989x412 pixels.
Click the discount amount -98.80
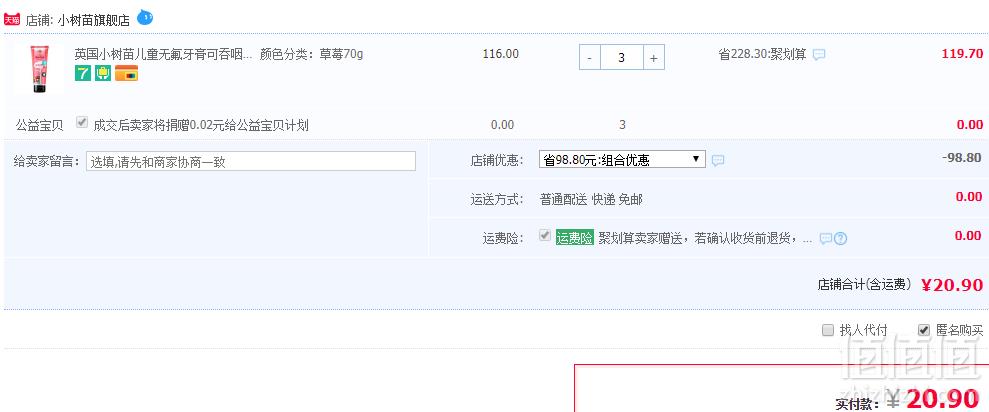click(961, 158)
